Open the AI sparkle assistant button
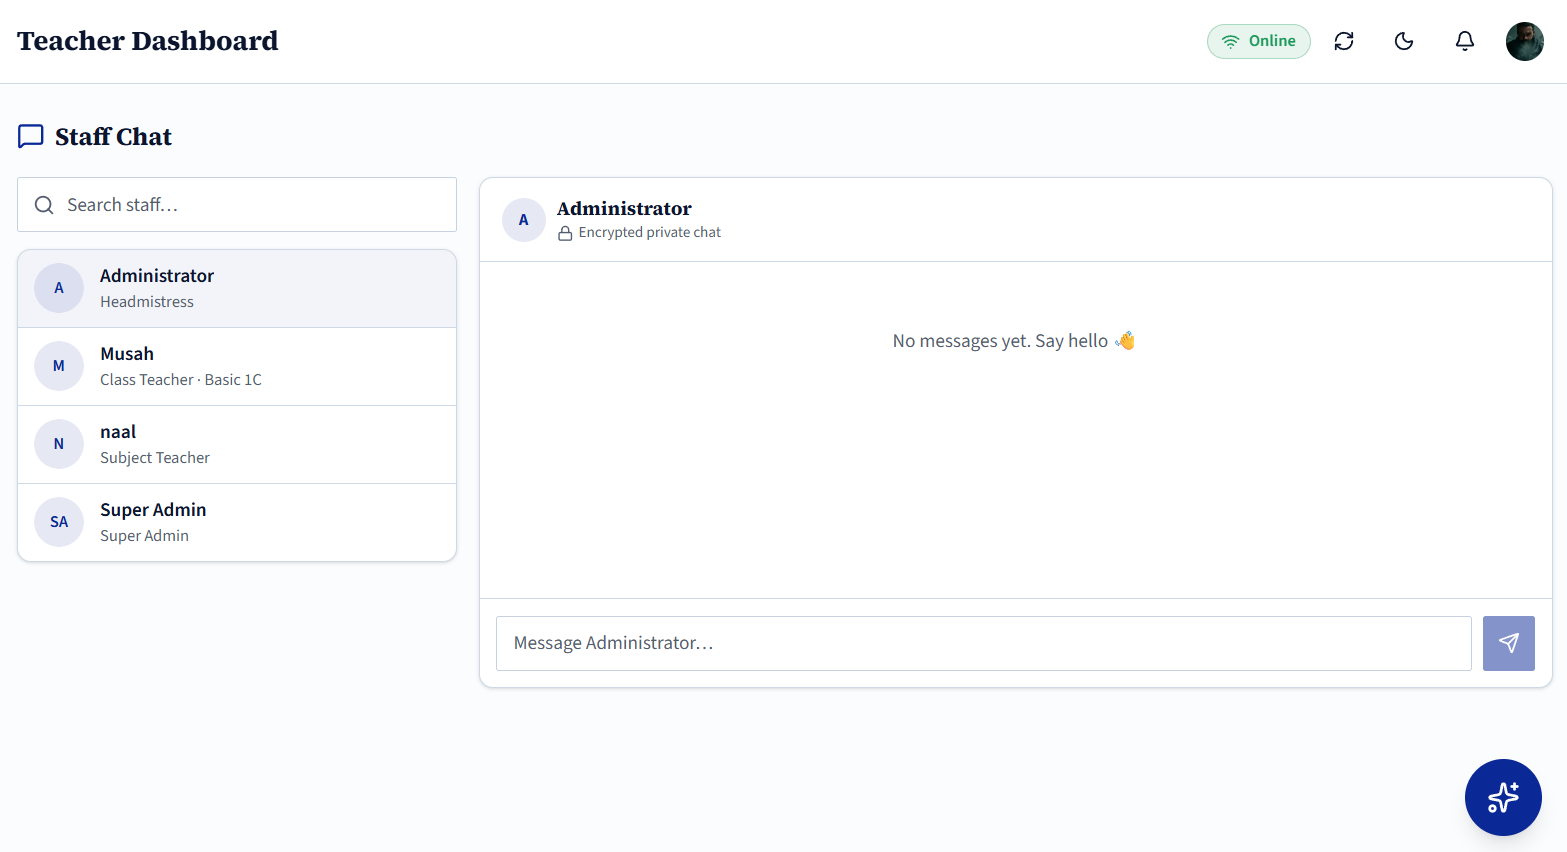 click(x=1503, y=797)
